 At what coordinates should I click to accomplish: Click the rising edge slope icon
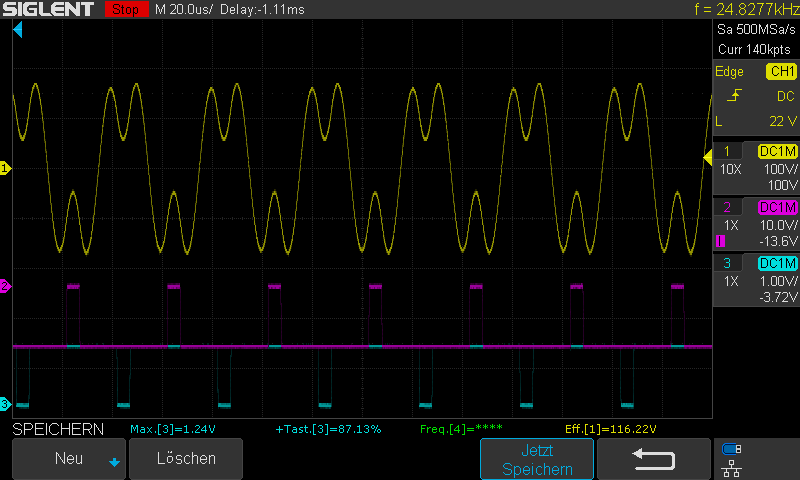tap(734, 95)
